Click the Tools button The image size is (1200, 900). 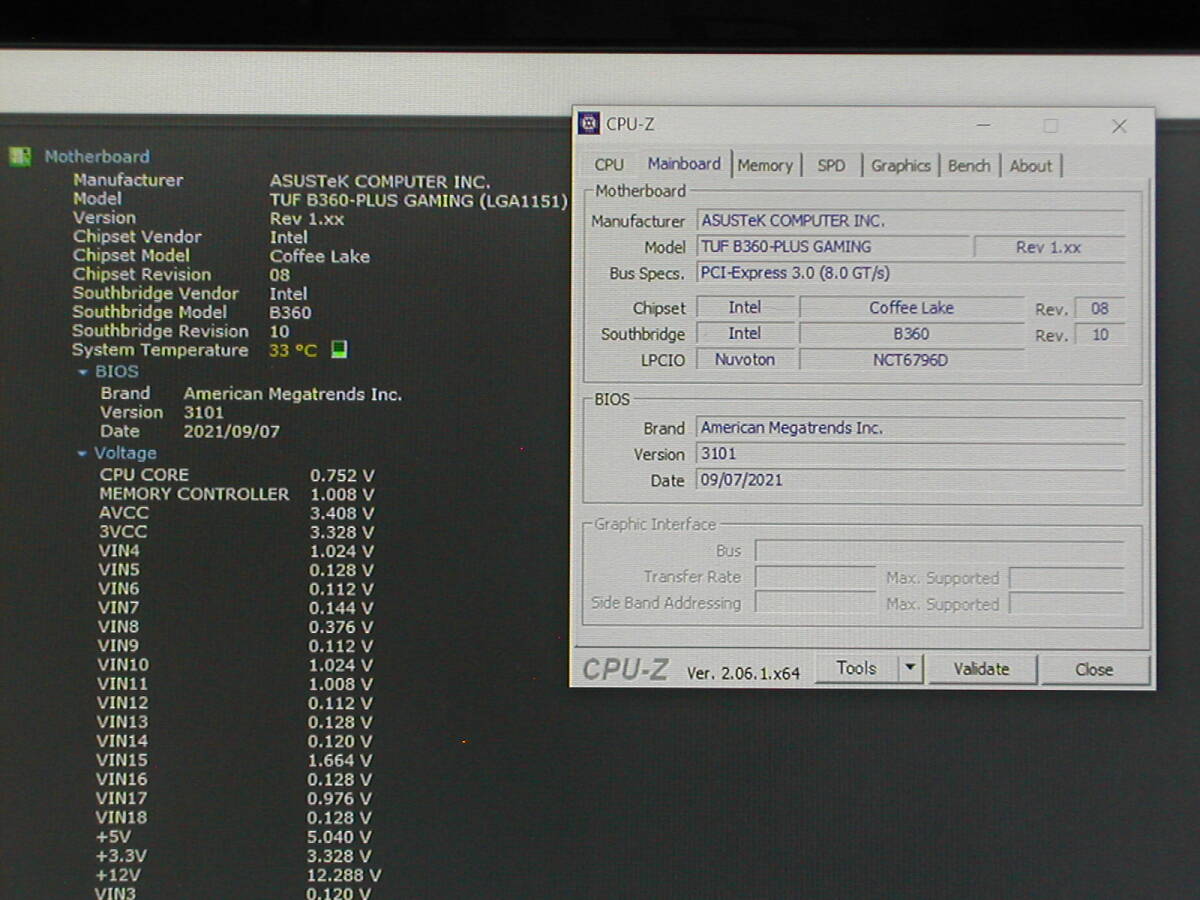856,669
